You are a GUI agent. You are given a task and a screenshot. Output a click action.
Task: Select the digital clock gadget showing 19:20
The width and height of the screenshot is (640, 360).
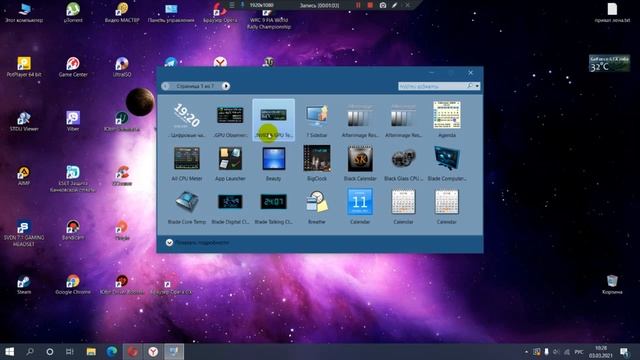coord(187,120)
